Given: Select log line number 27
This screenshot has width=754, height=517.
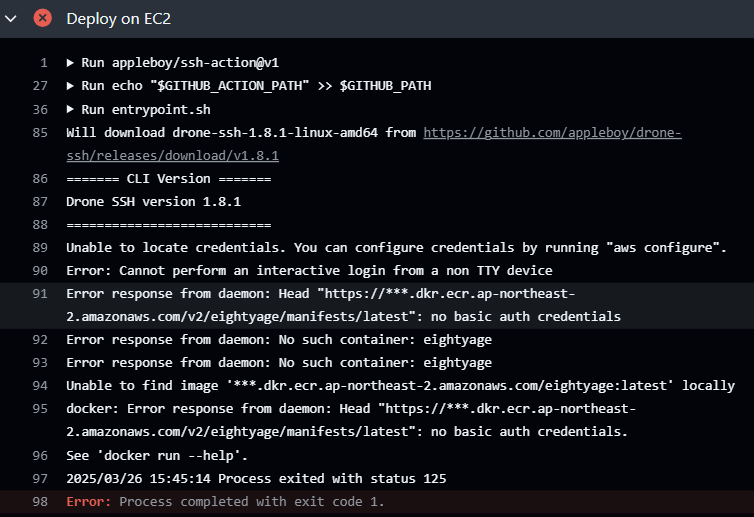Looking at the screenshot, I should [x=40, y=86].
